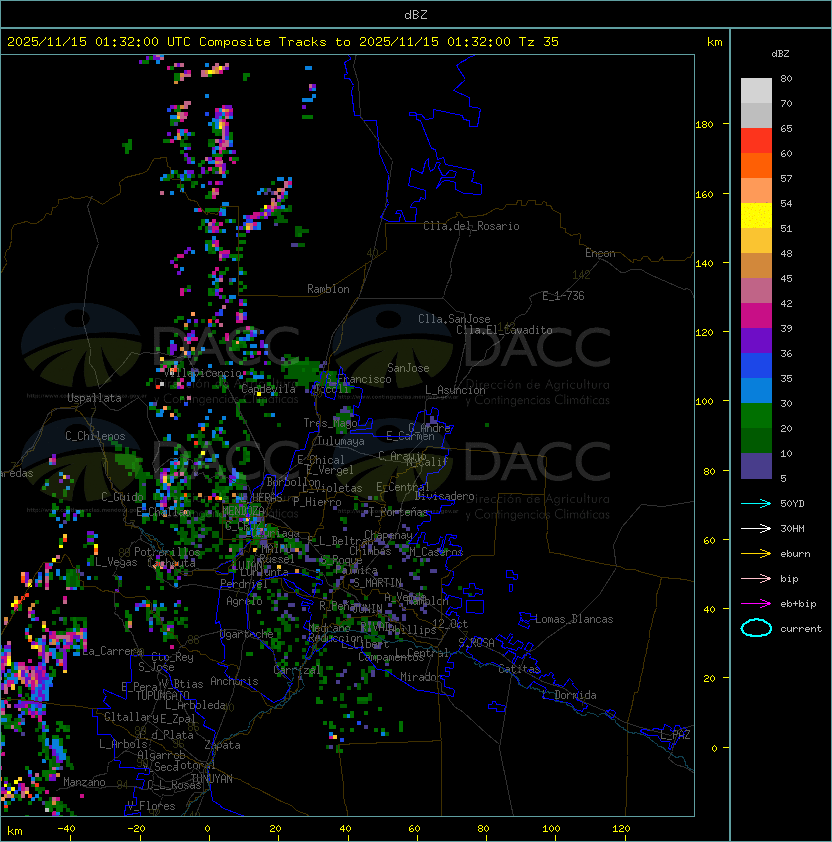832x842 pixels.
Task: Click the yellow eburn arrow icon
Action: click(x=756, y=553)
